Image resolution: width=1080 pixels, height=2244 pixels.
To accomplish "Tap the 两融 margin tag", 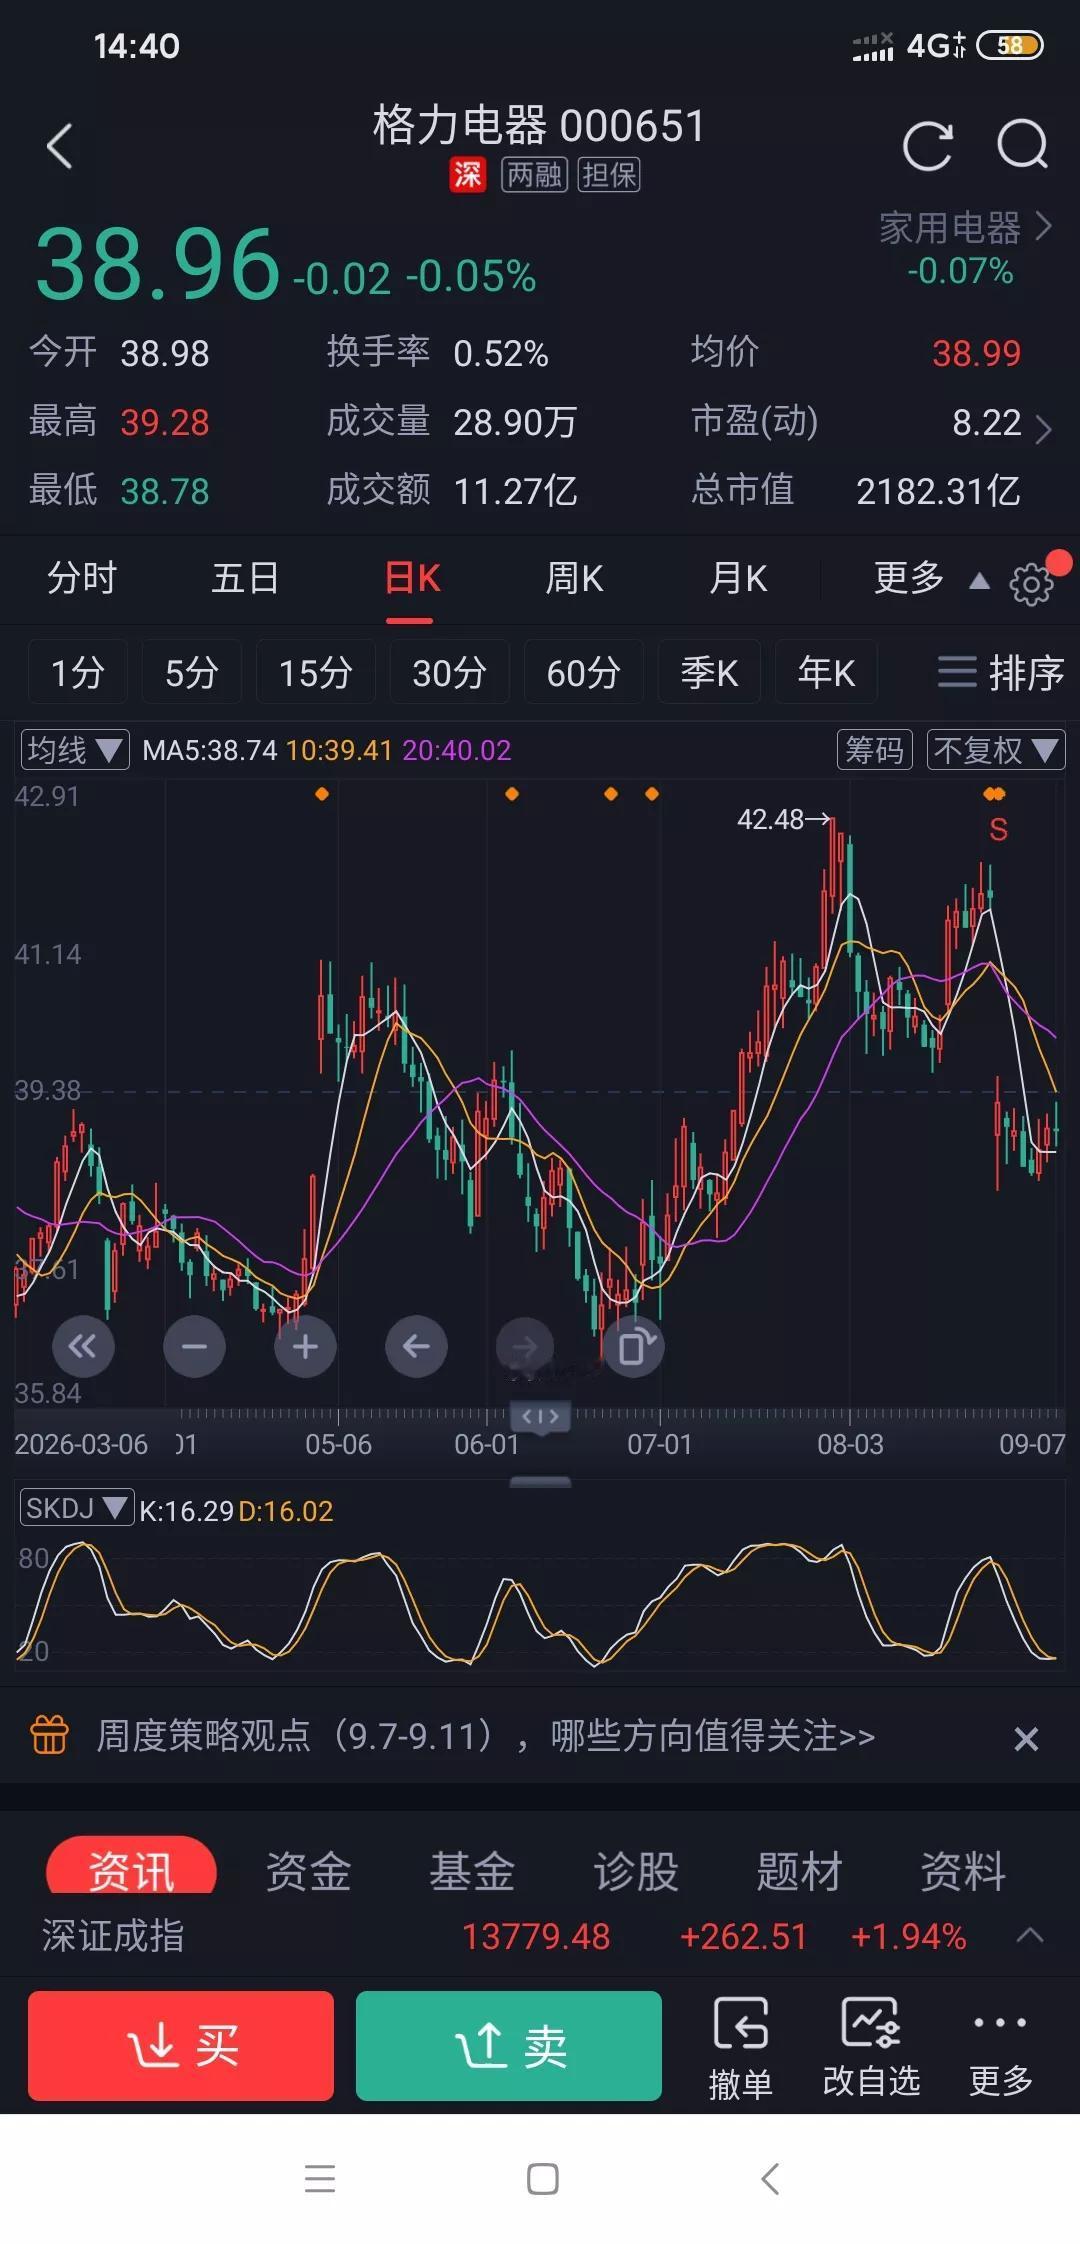I will point(534,175).
